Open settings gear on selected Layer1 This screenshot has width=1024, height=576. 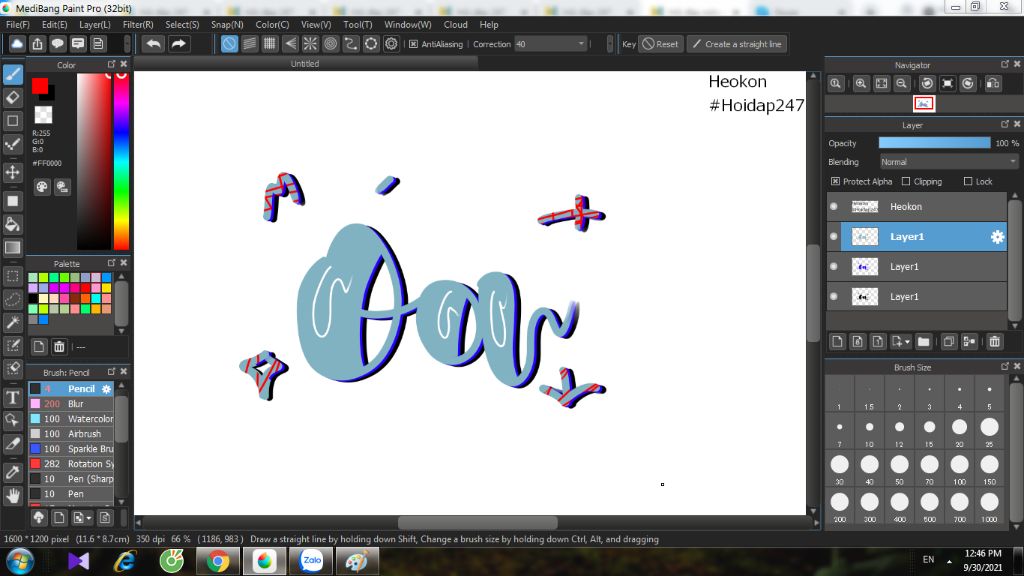click(x=997, y=237)
